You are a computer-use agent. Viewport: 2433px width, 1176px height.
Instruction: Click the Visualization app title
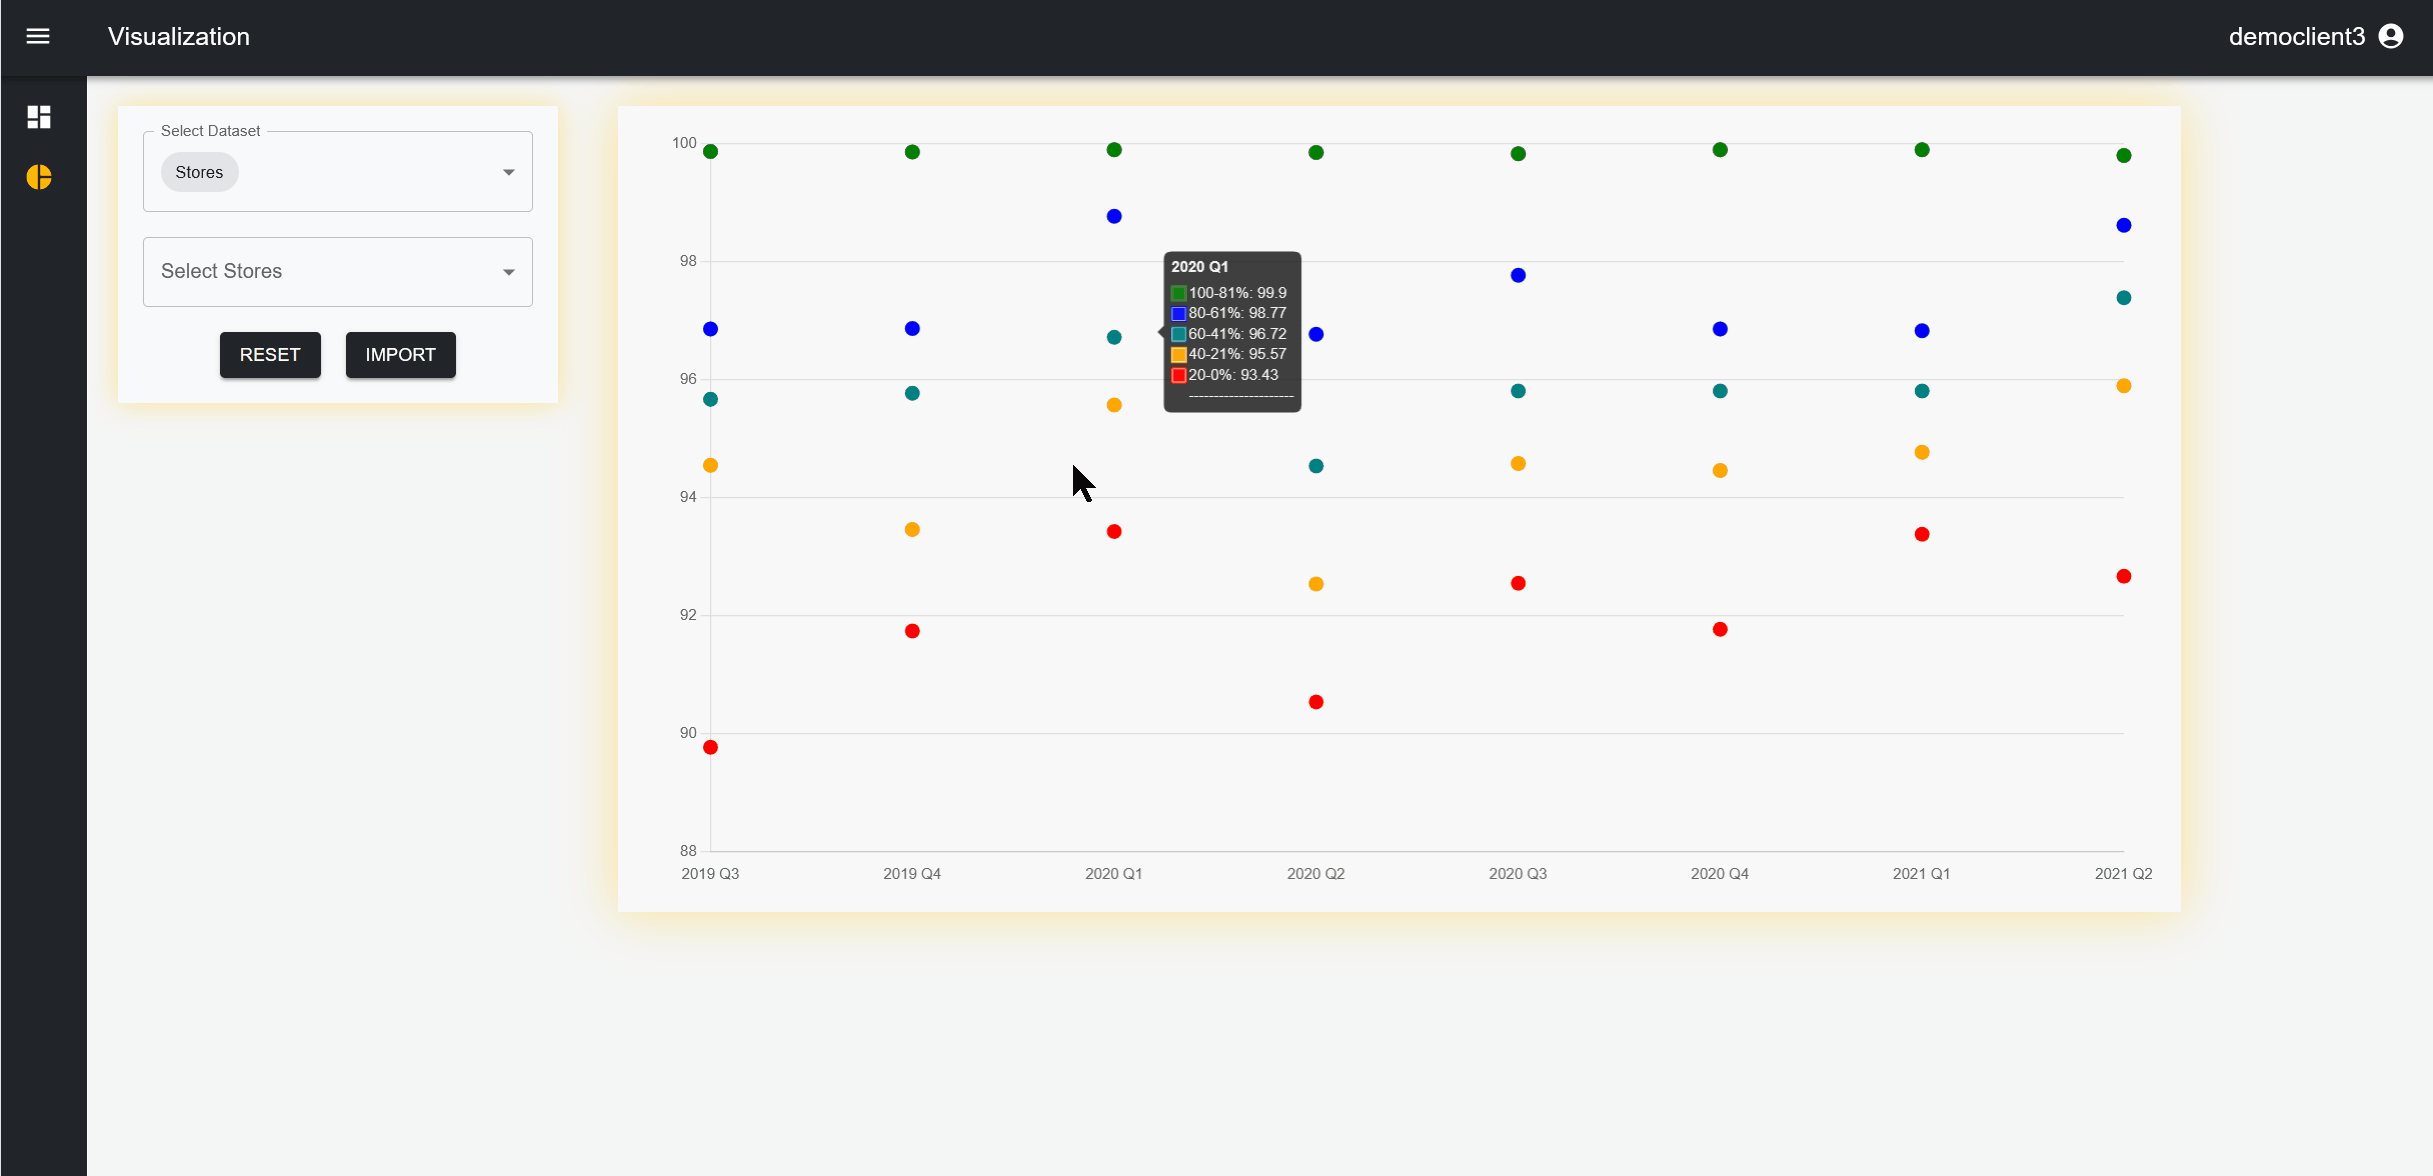(179, 36)
